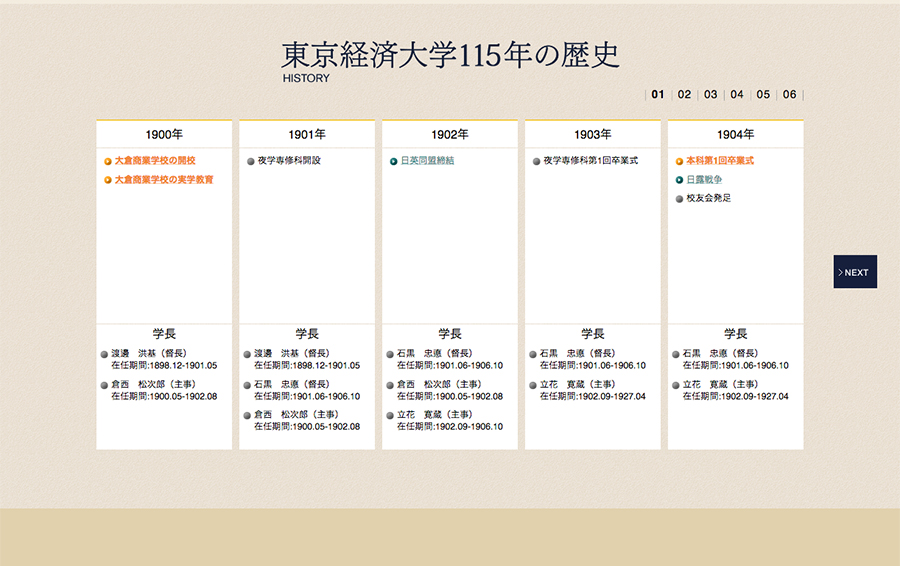Click the 1903年 column heading

[x=593, y=134]
